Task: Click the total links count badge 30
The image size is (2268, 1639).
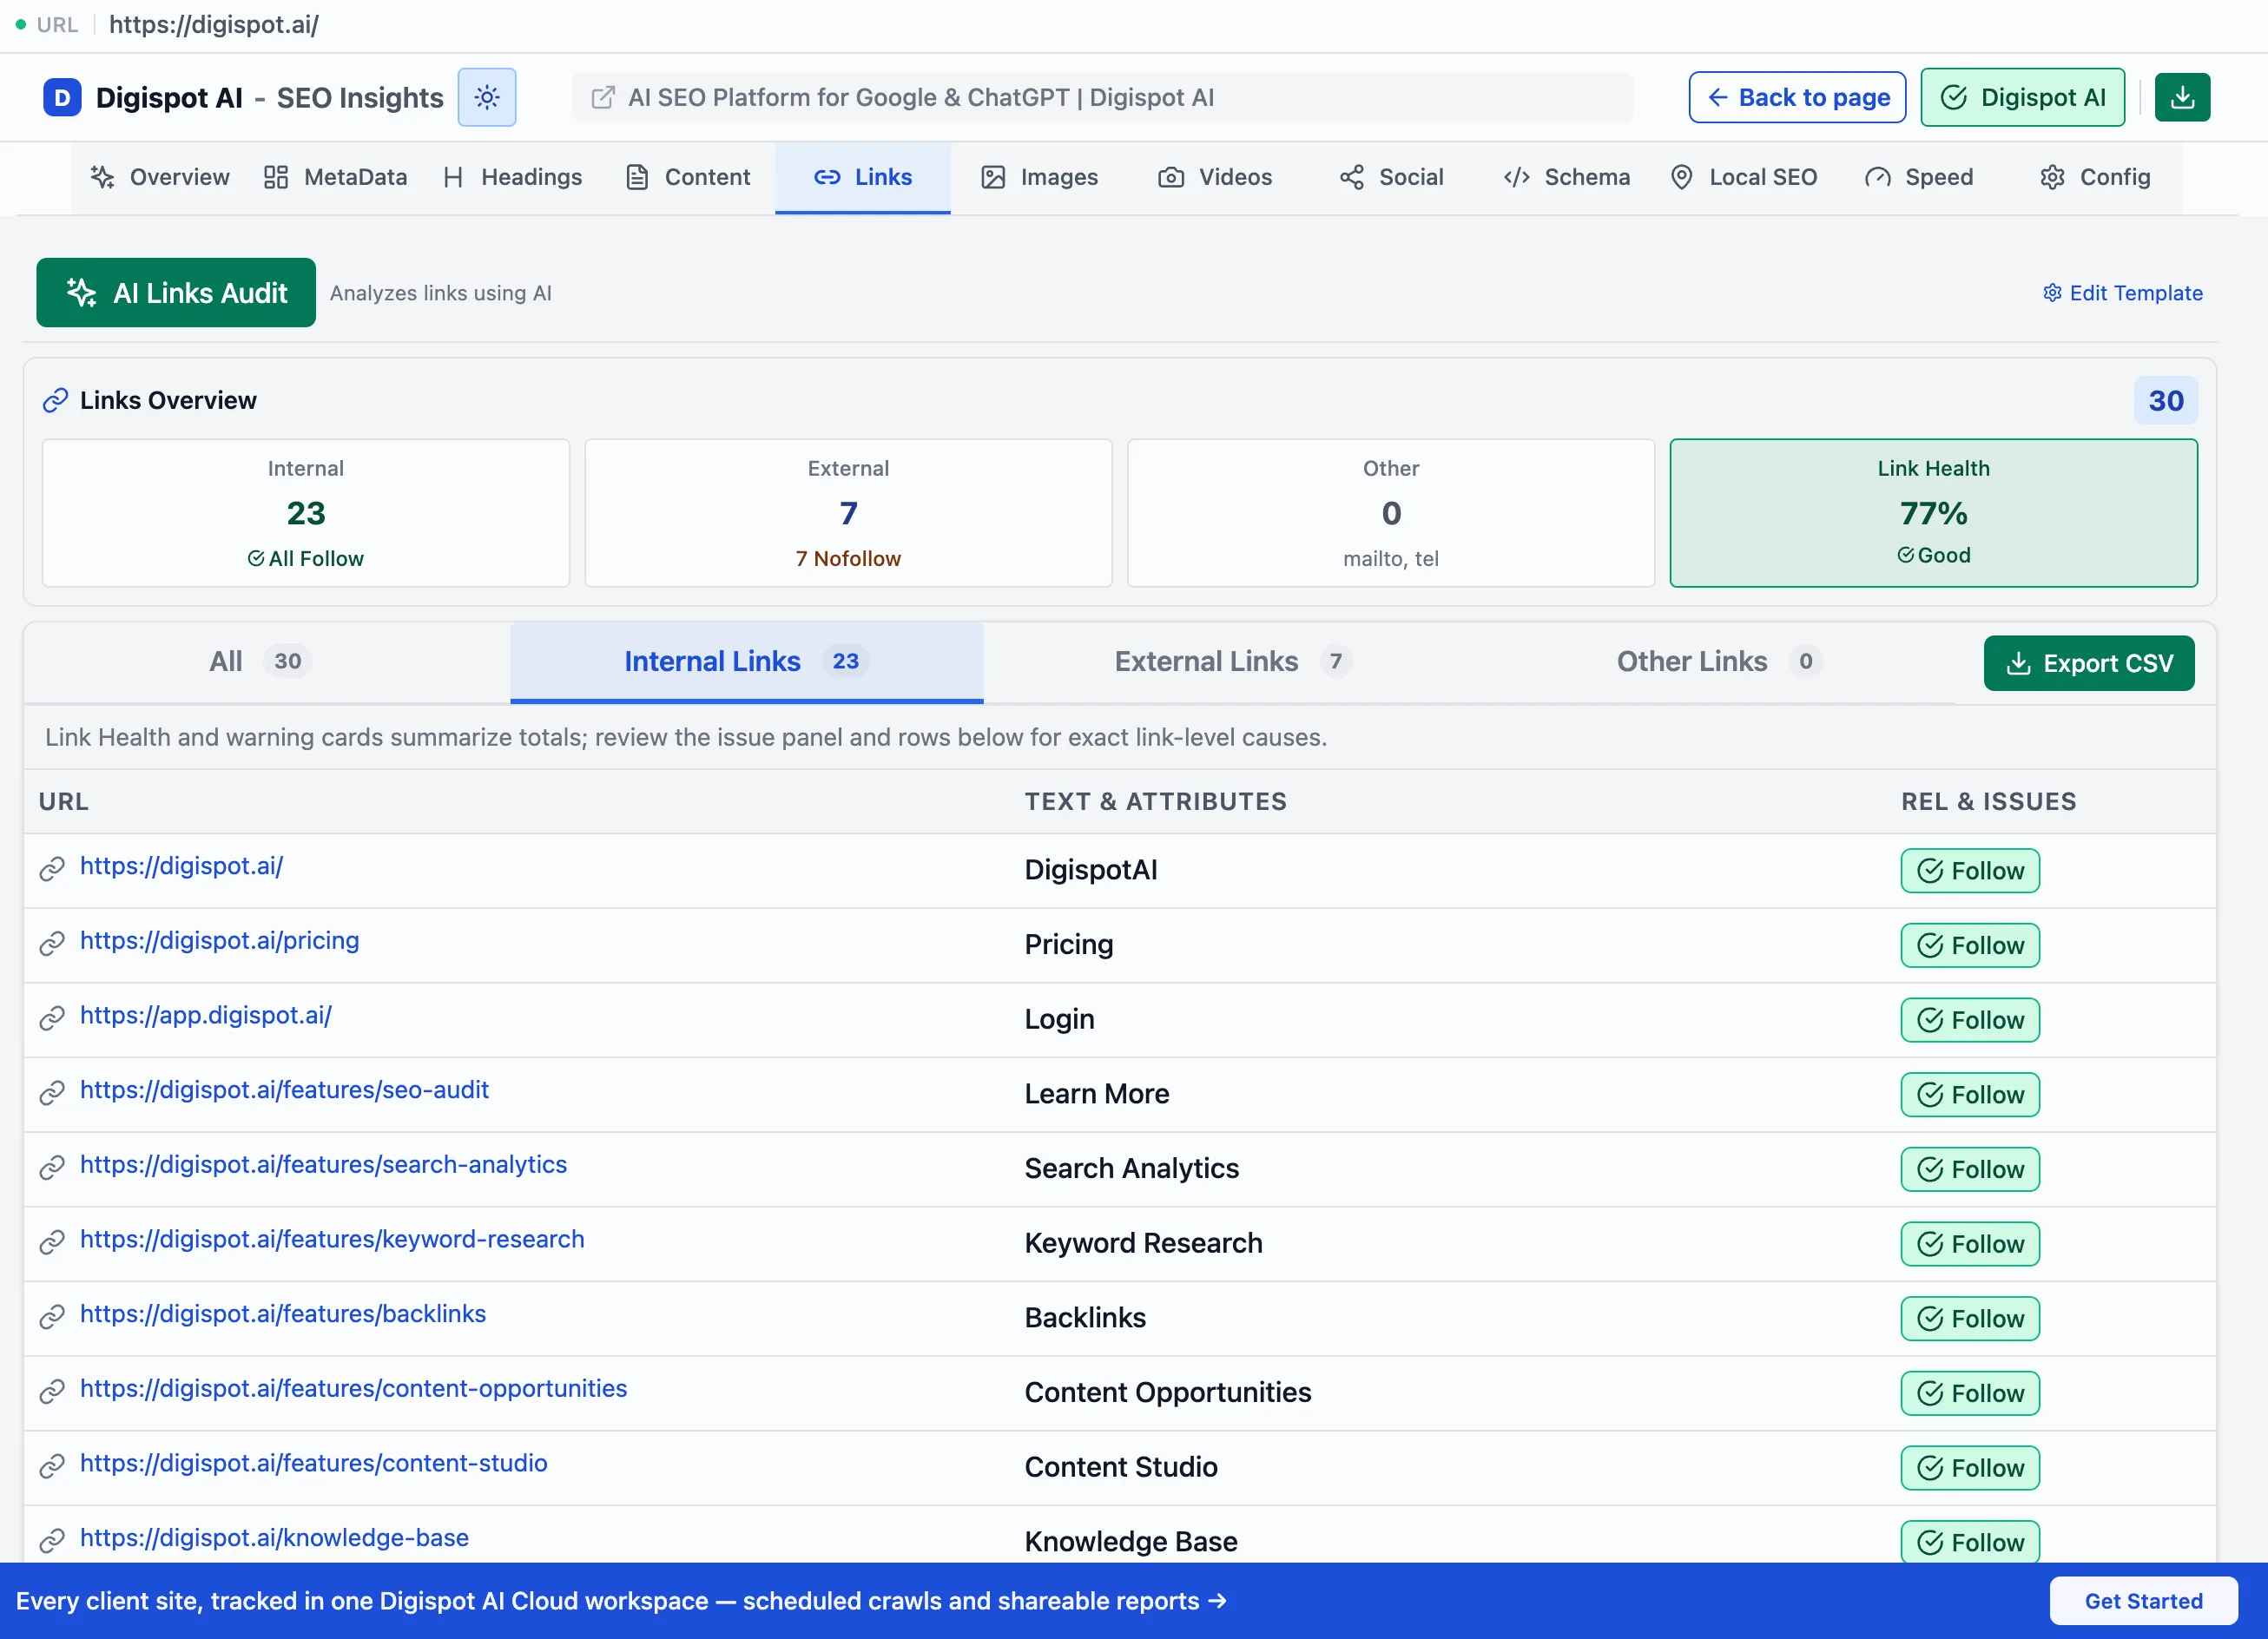Action: pos(2166,401)
